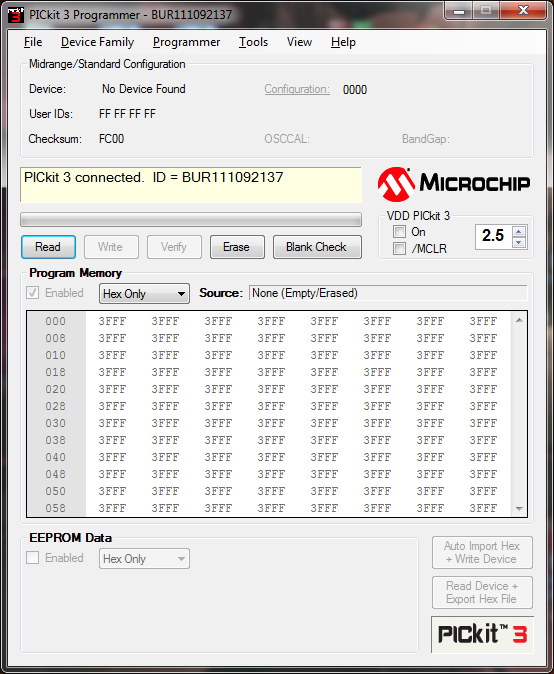Click the progress bar below the status box
Screen dimensions: 554x674
pos(191,220)
